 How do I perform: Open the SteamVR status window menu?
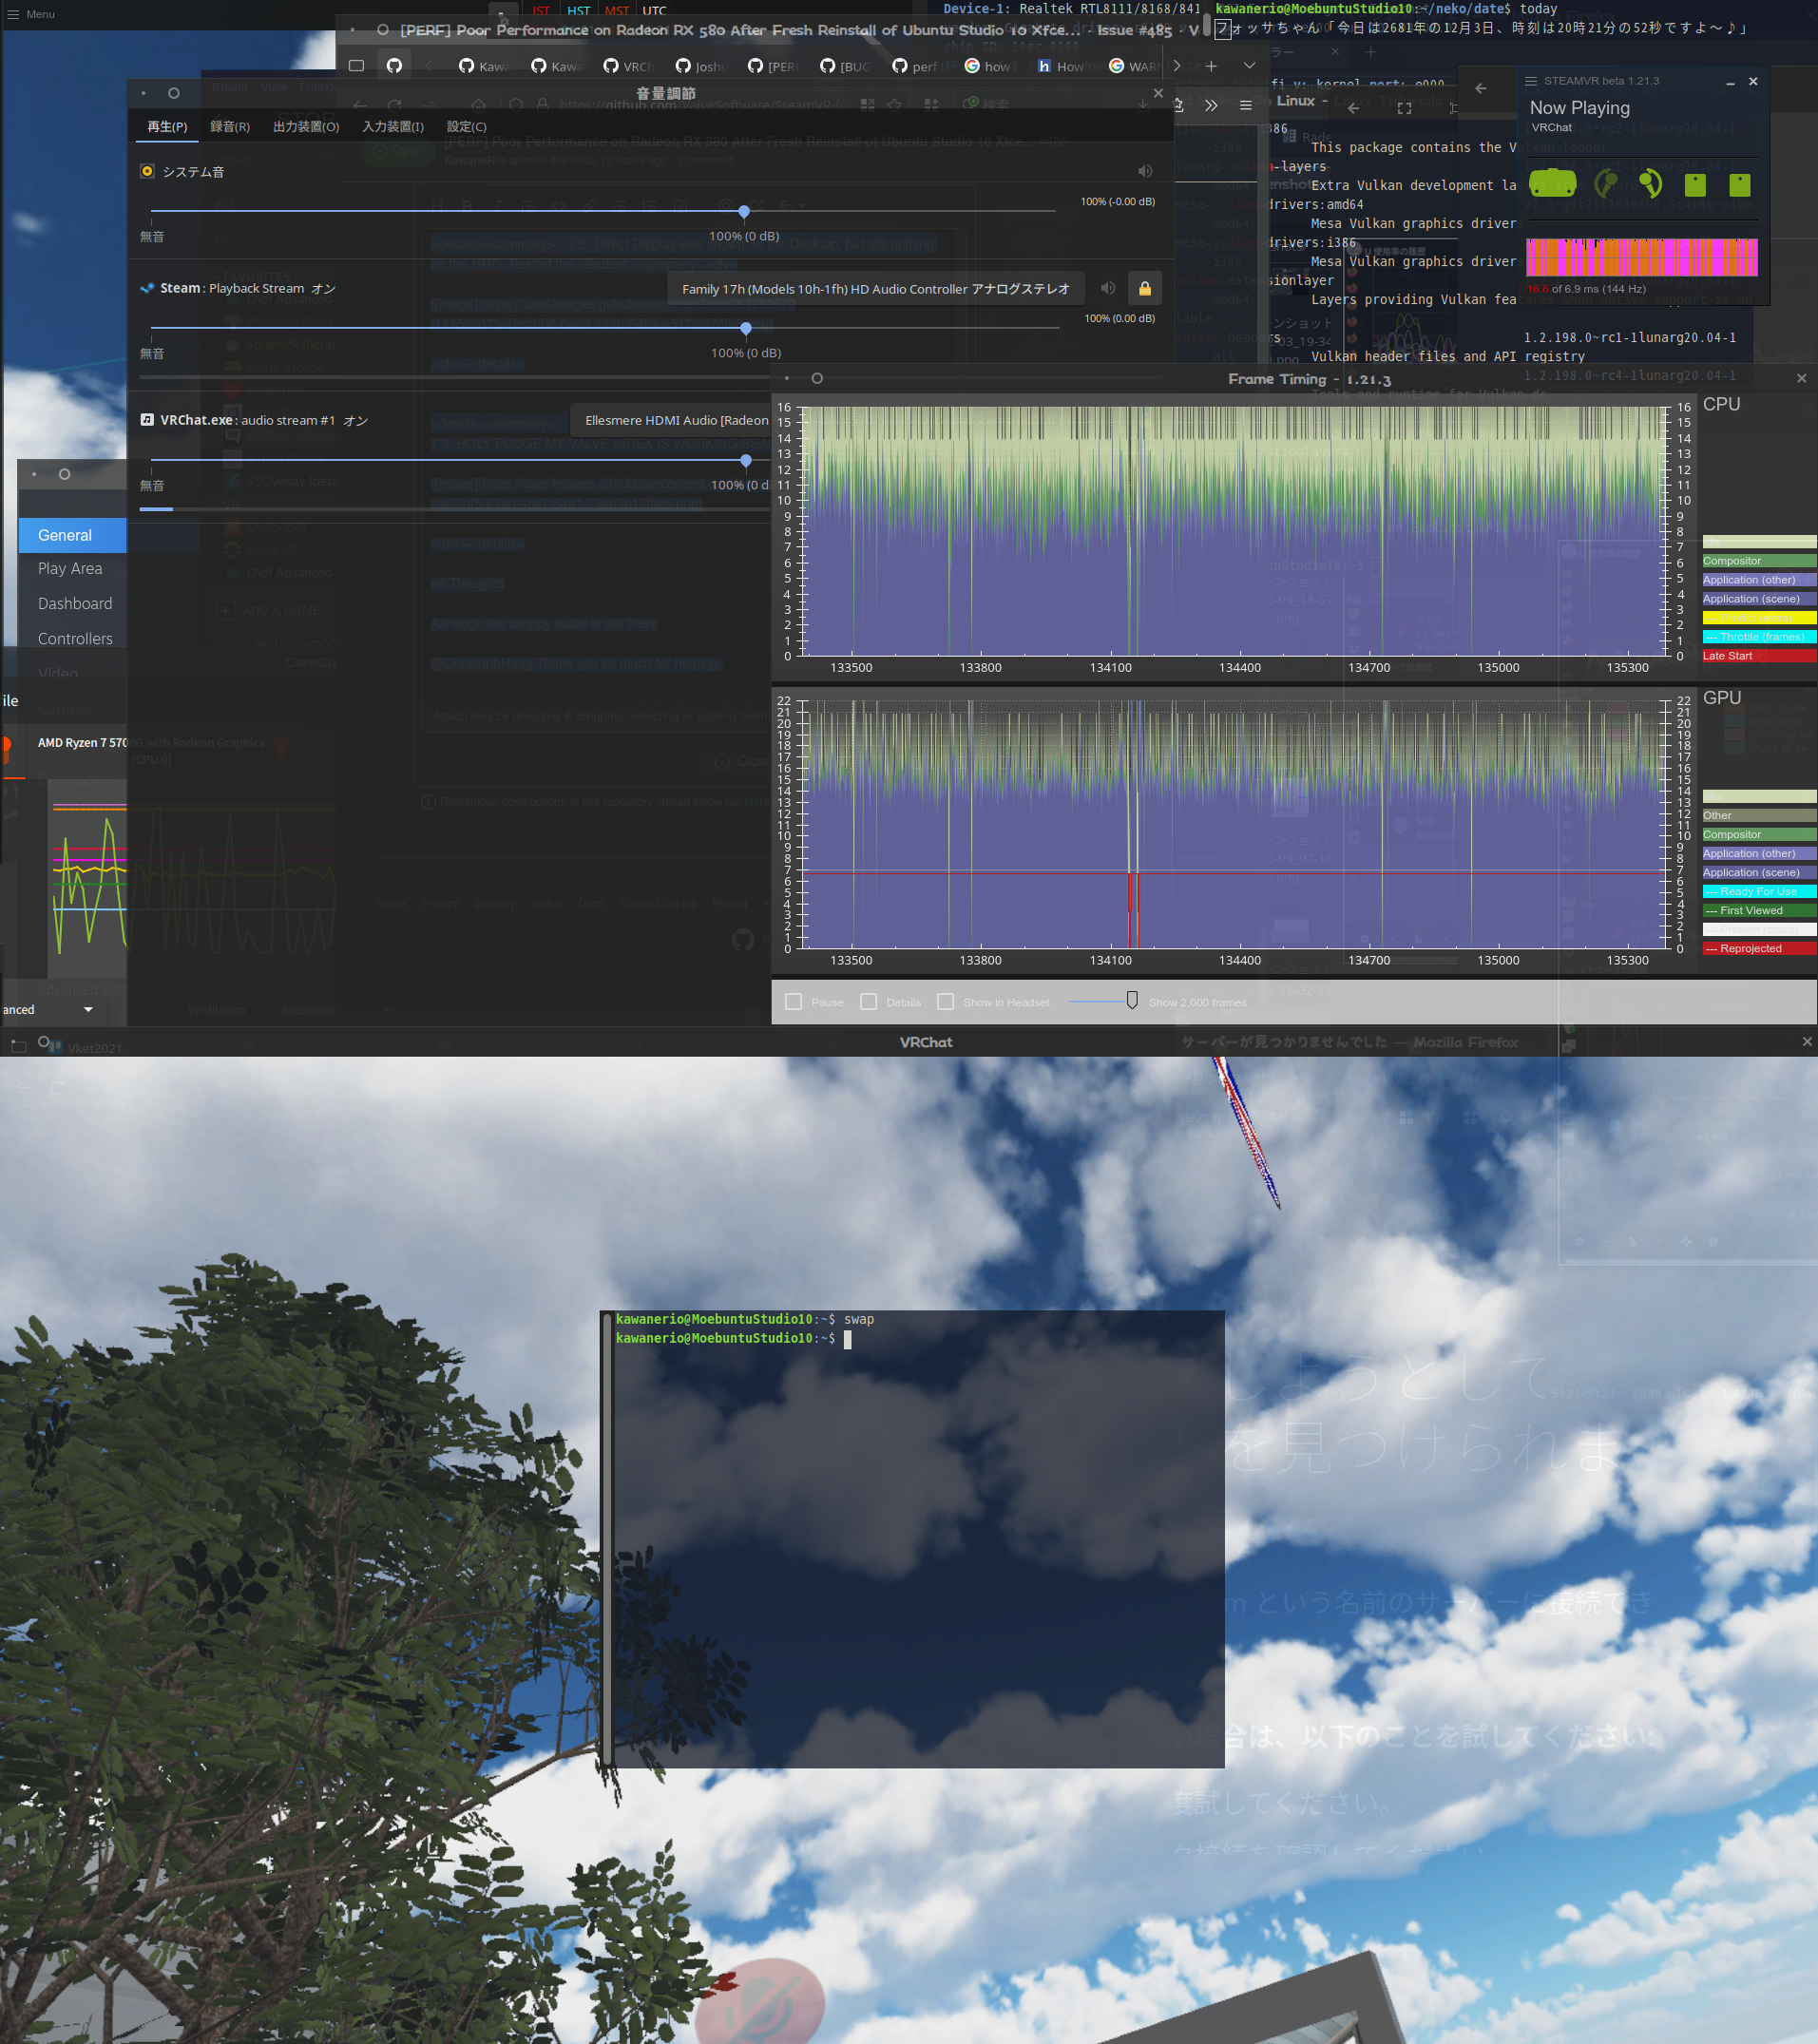[1530, 81]
